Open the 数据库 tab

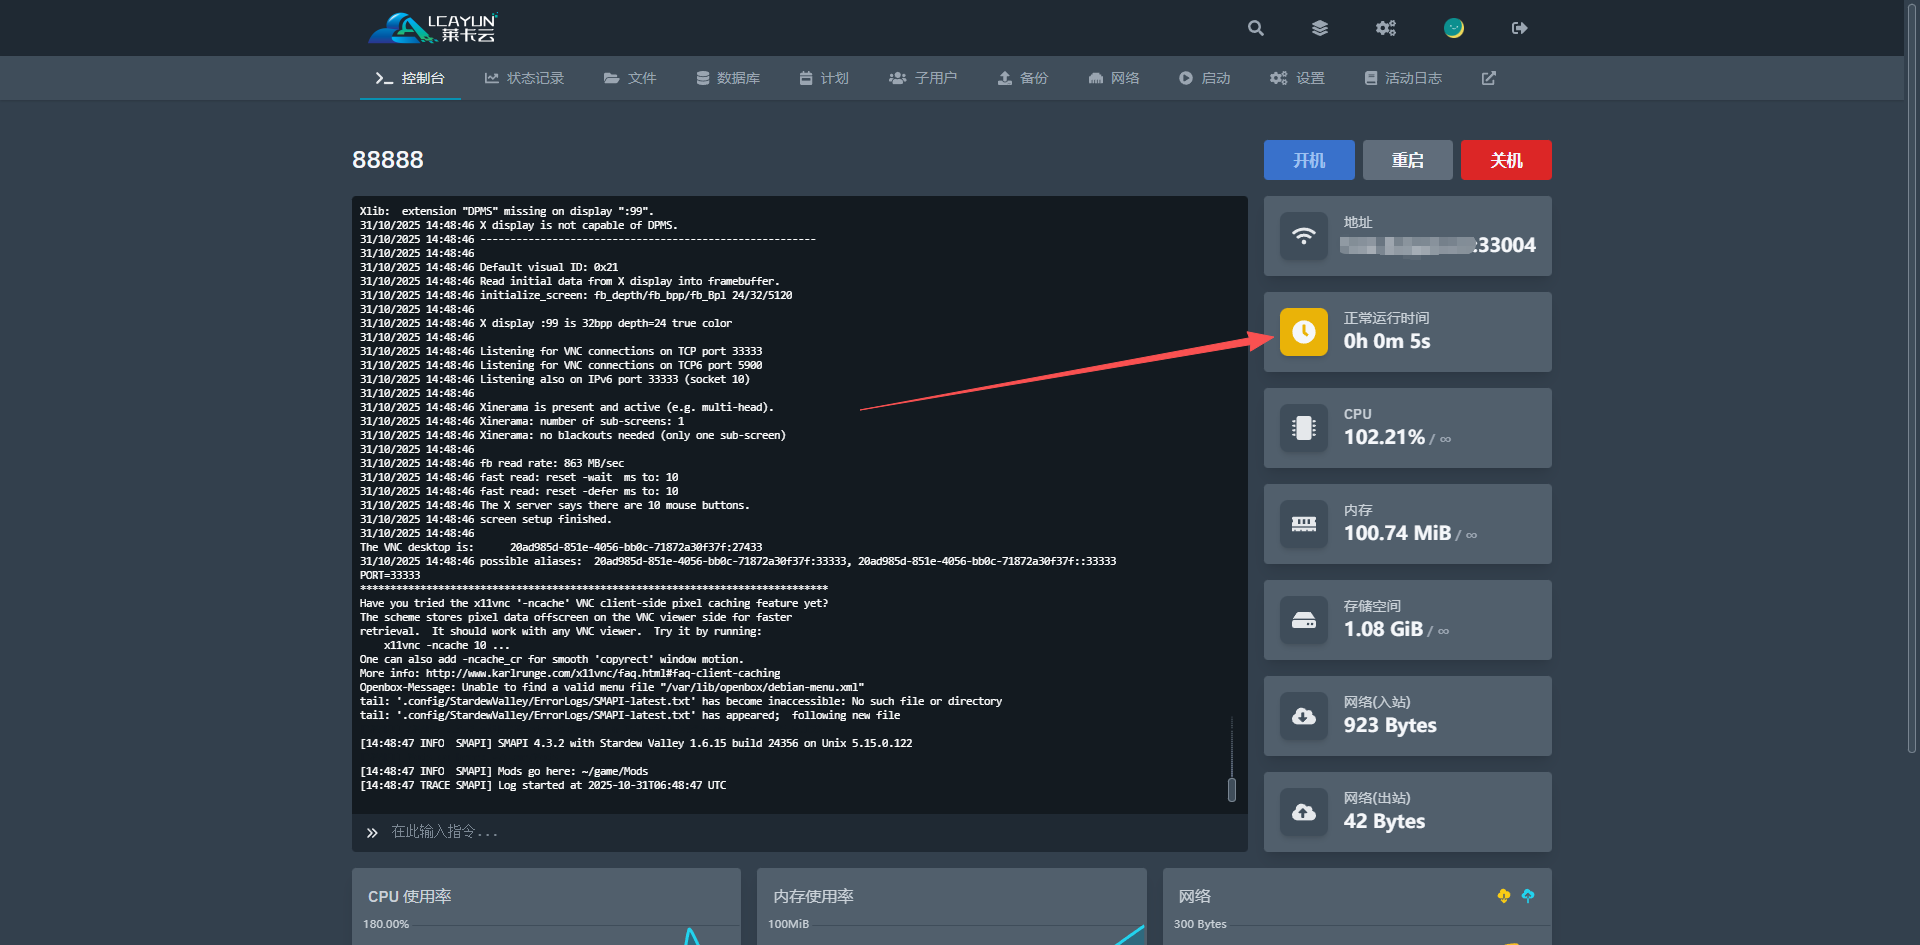coord(728,78)
